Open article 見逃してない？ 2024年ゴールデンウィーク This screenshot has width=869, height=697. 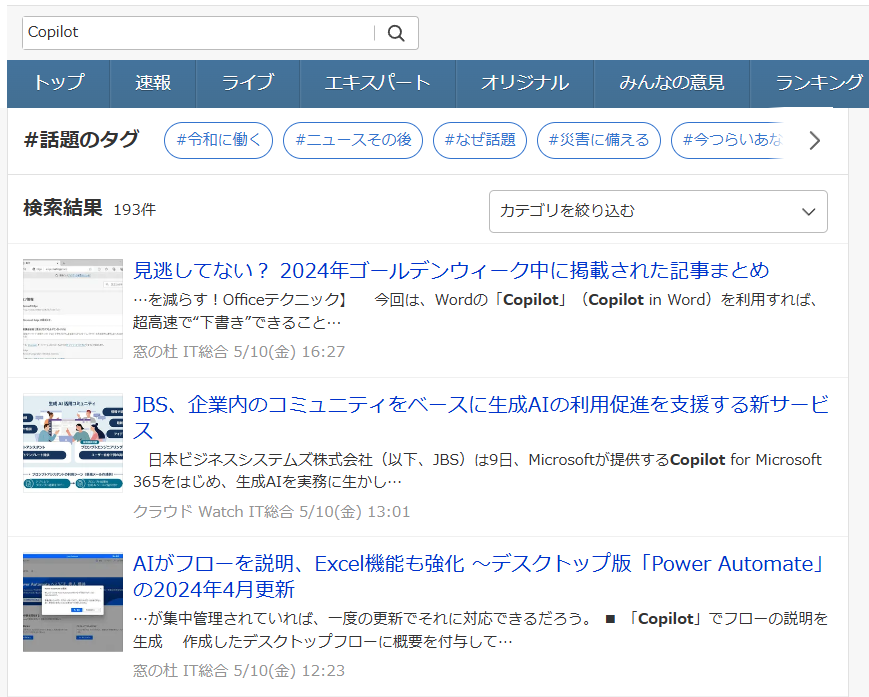(x=451, y=270)
